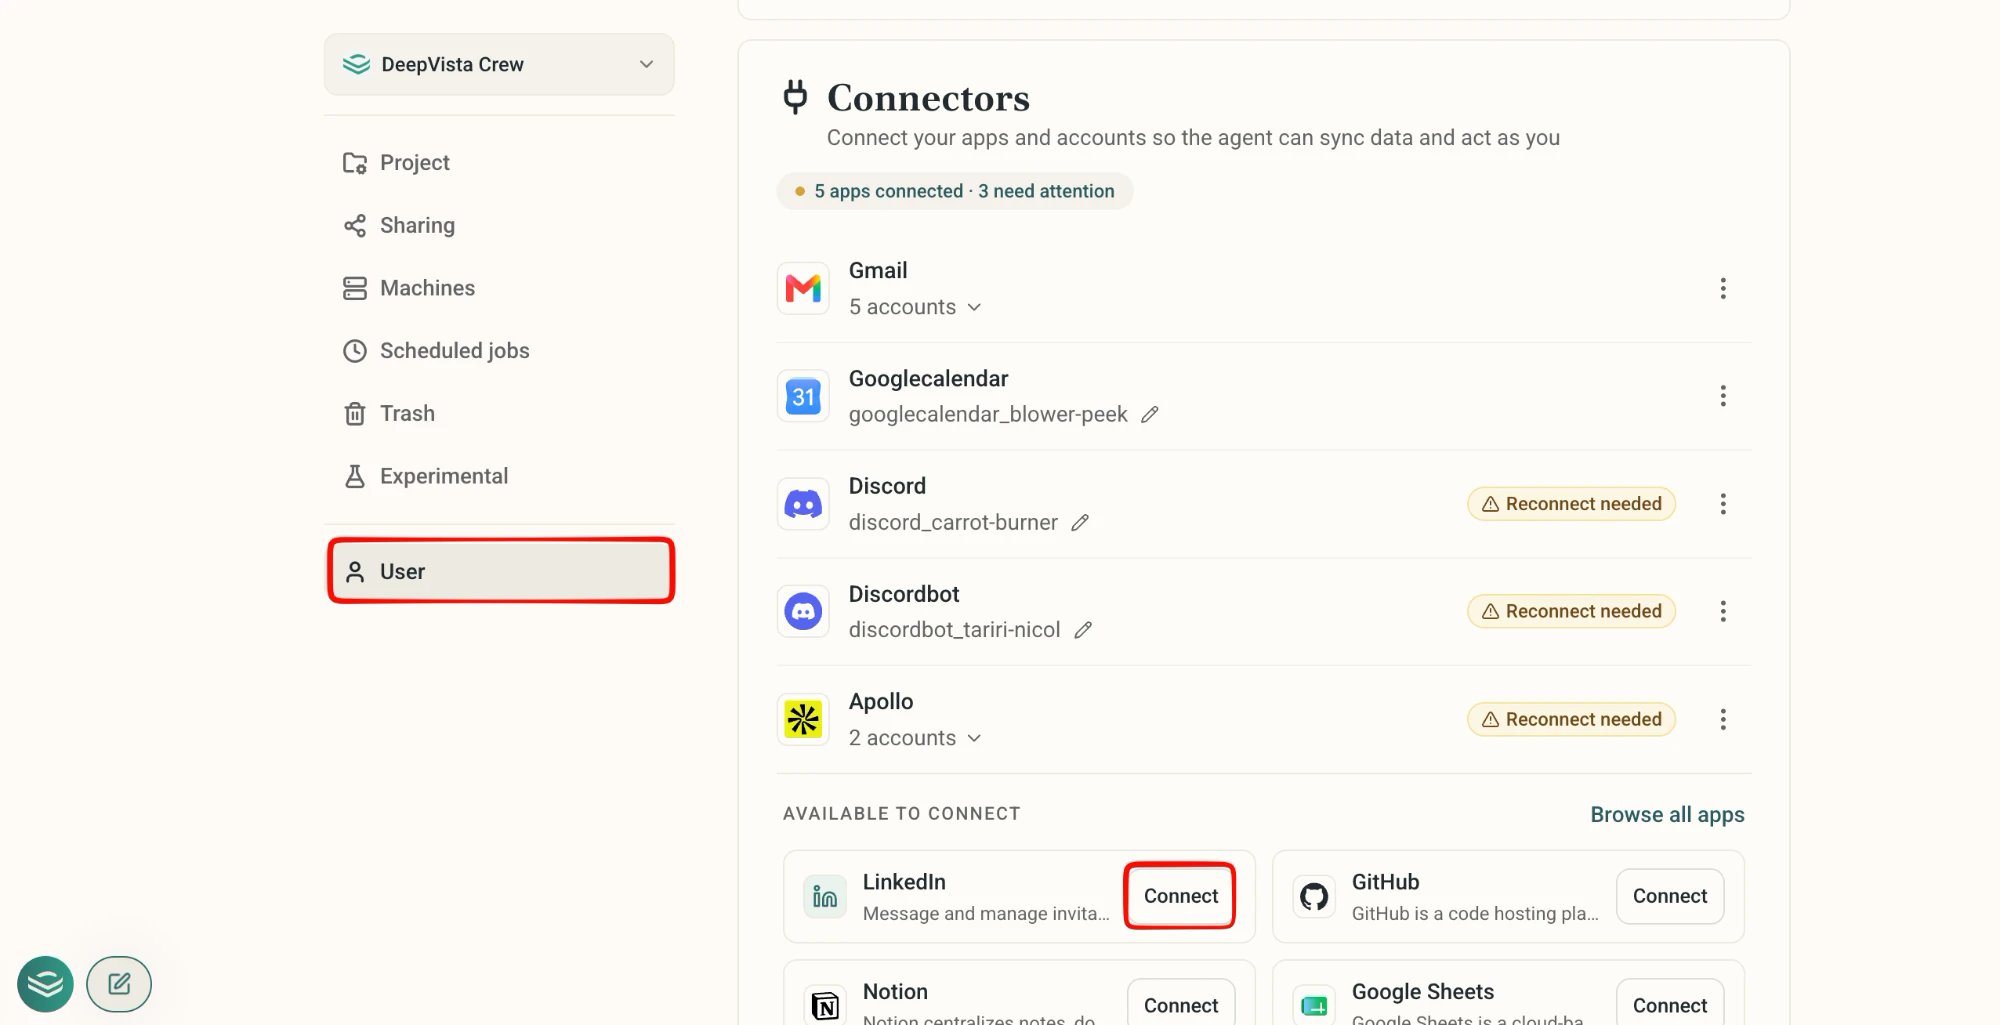The width and height of the screenshot is (2000, 1025).
Task: Edit the googlecalendar_blower-peek name
Action: 1150,414
